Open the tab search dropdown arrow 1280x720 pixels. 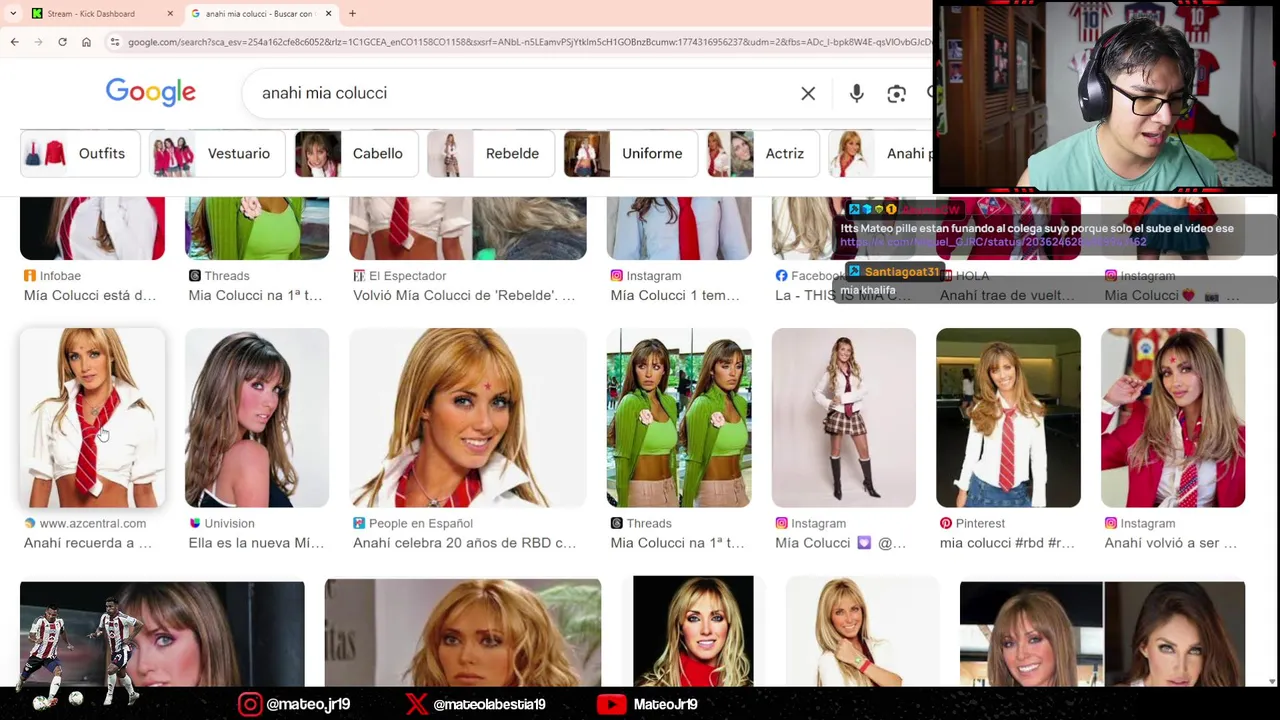click(12, 13)
